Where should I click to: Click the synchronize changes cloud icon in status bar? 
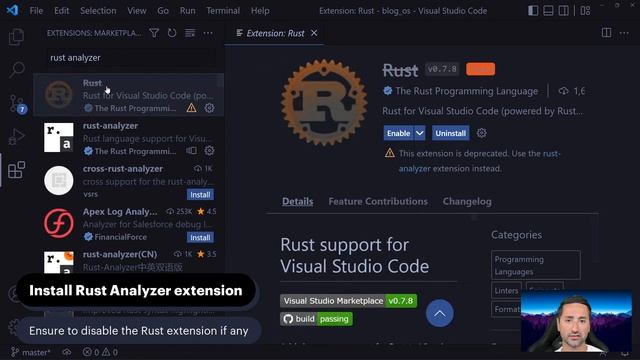67,352
